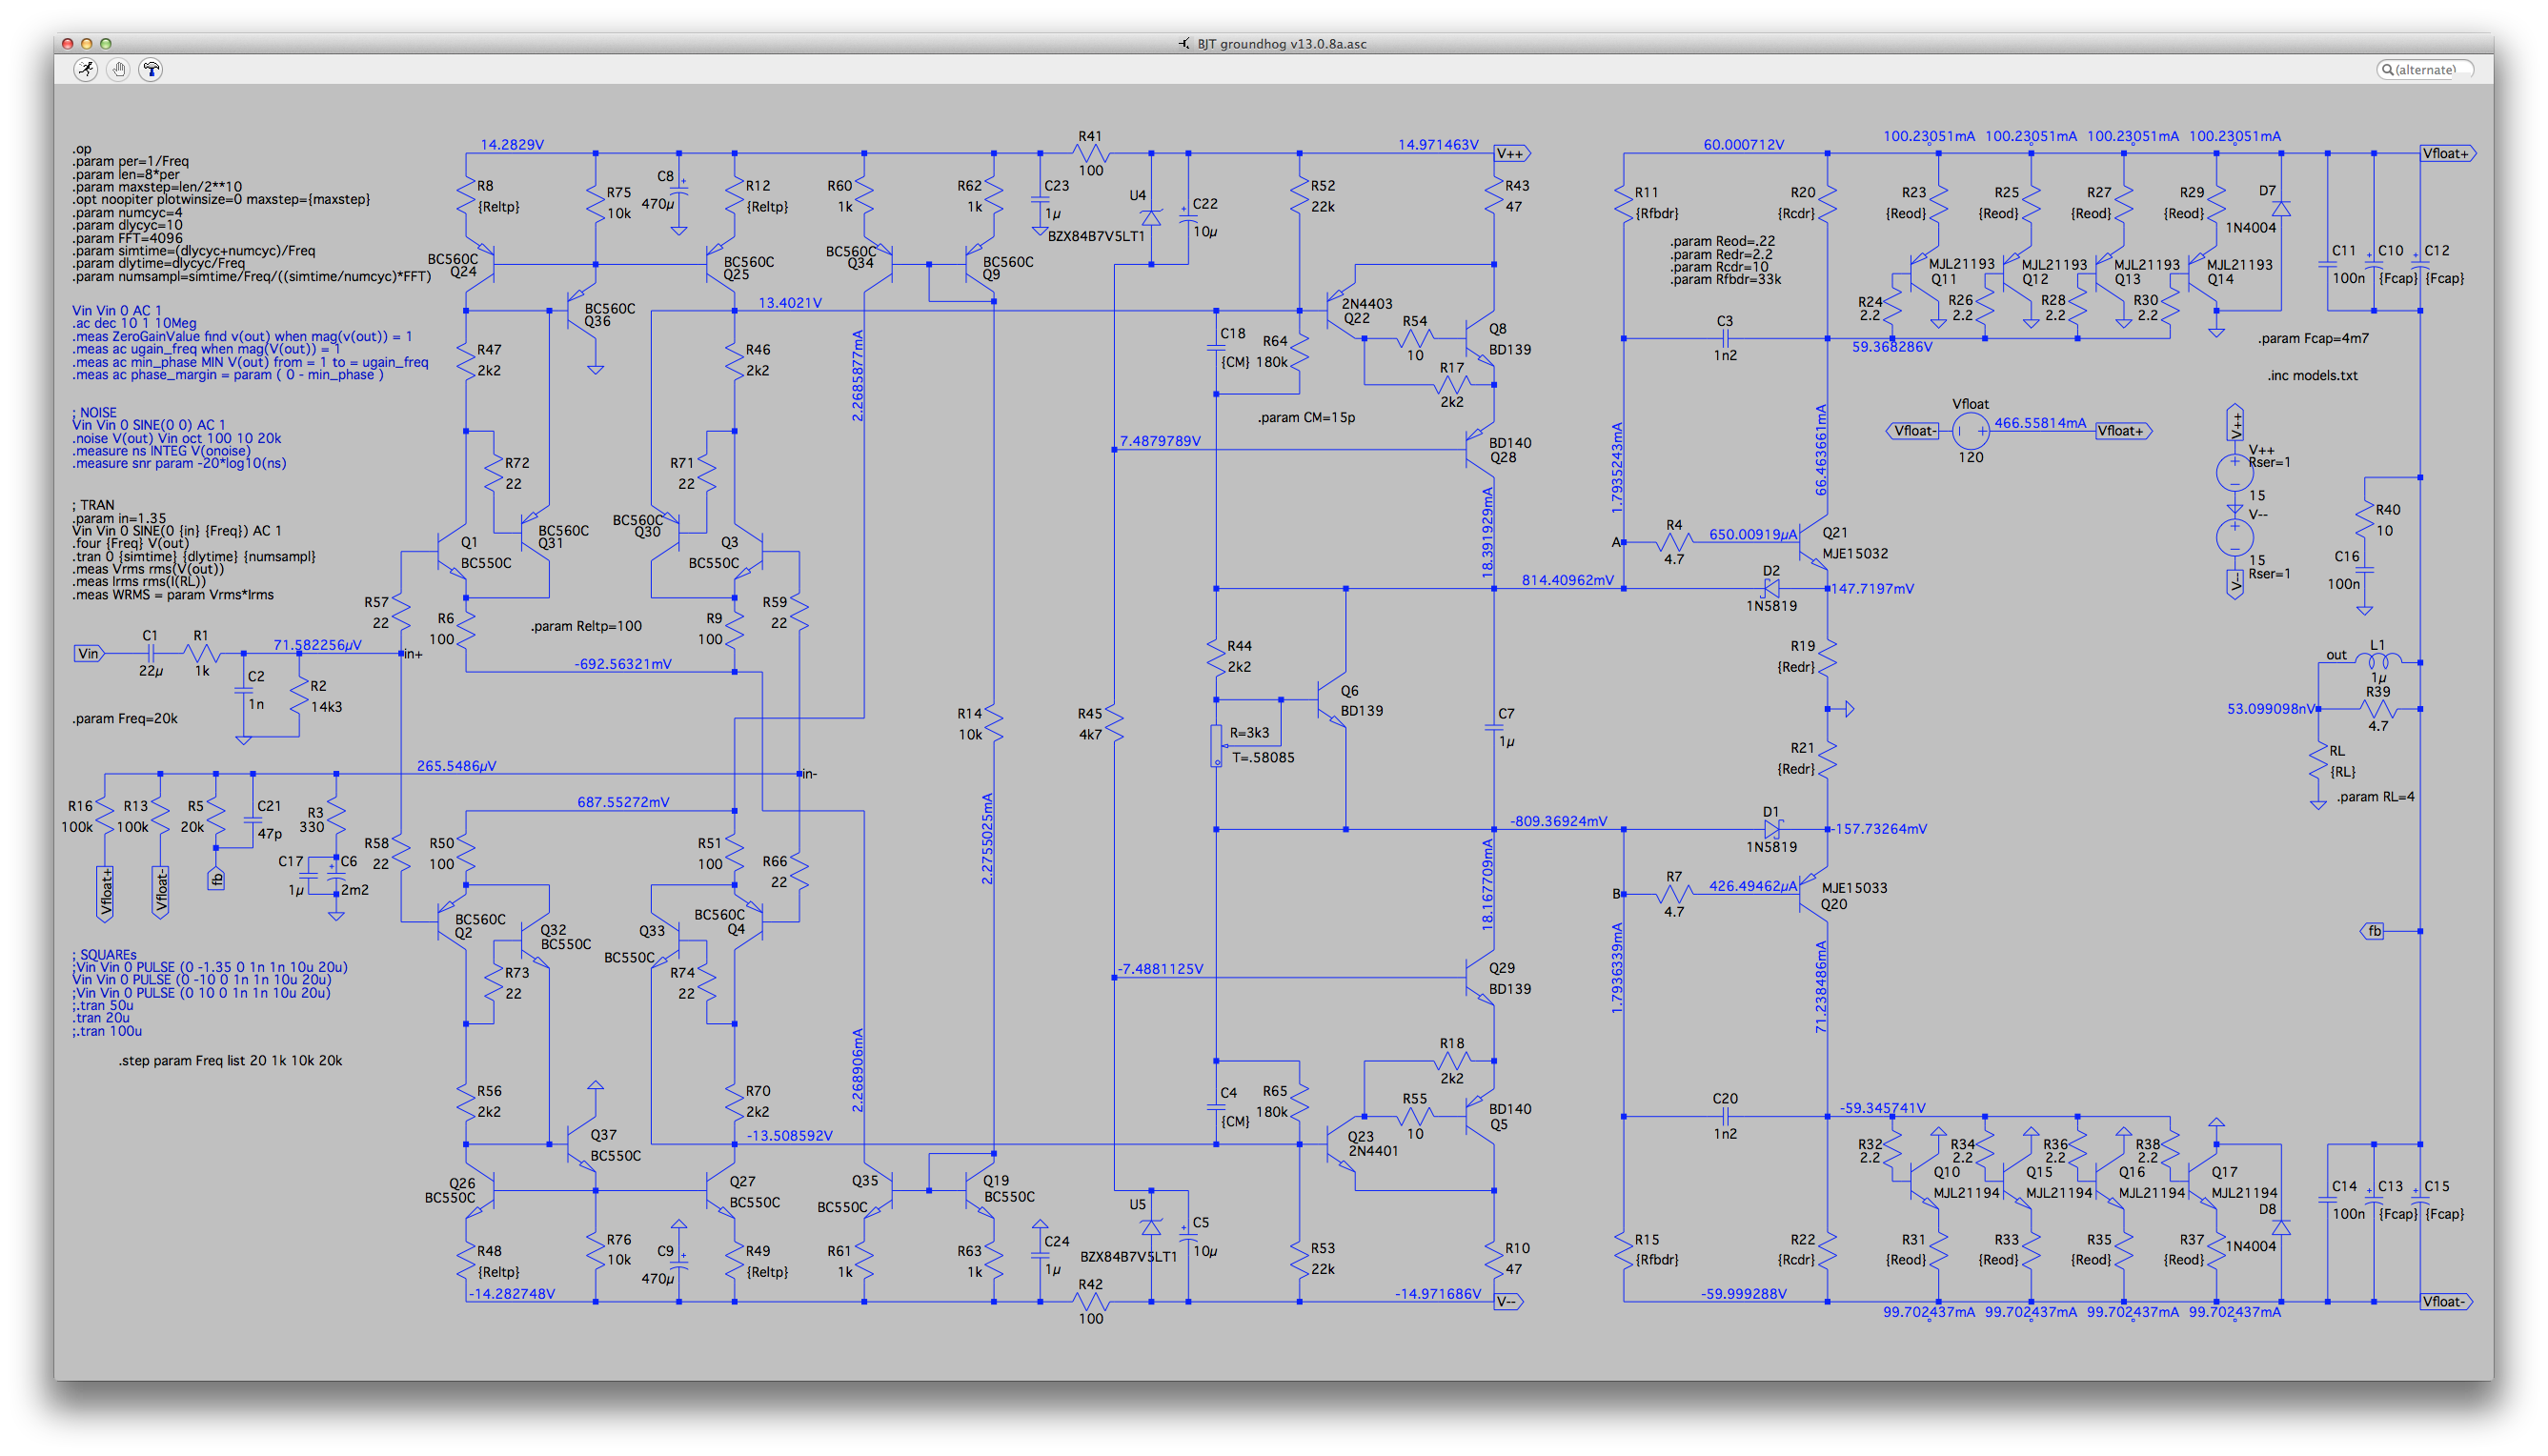The image size is (2548, 1456).
Task: Select resistor R41 100 on the top rail
Action: tap(1090, 153)
